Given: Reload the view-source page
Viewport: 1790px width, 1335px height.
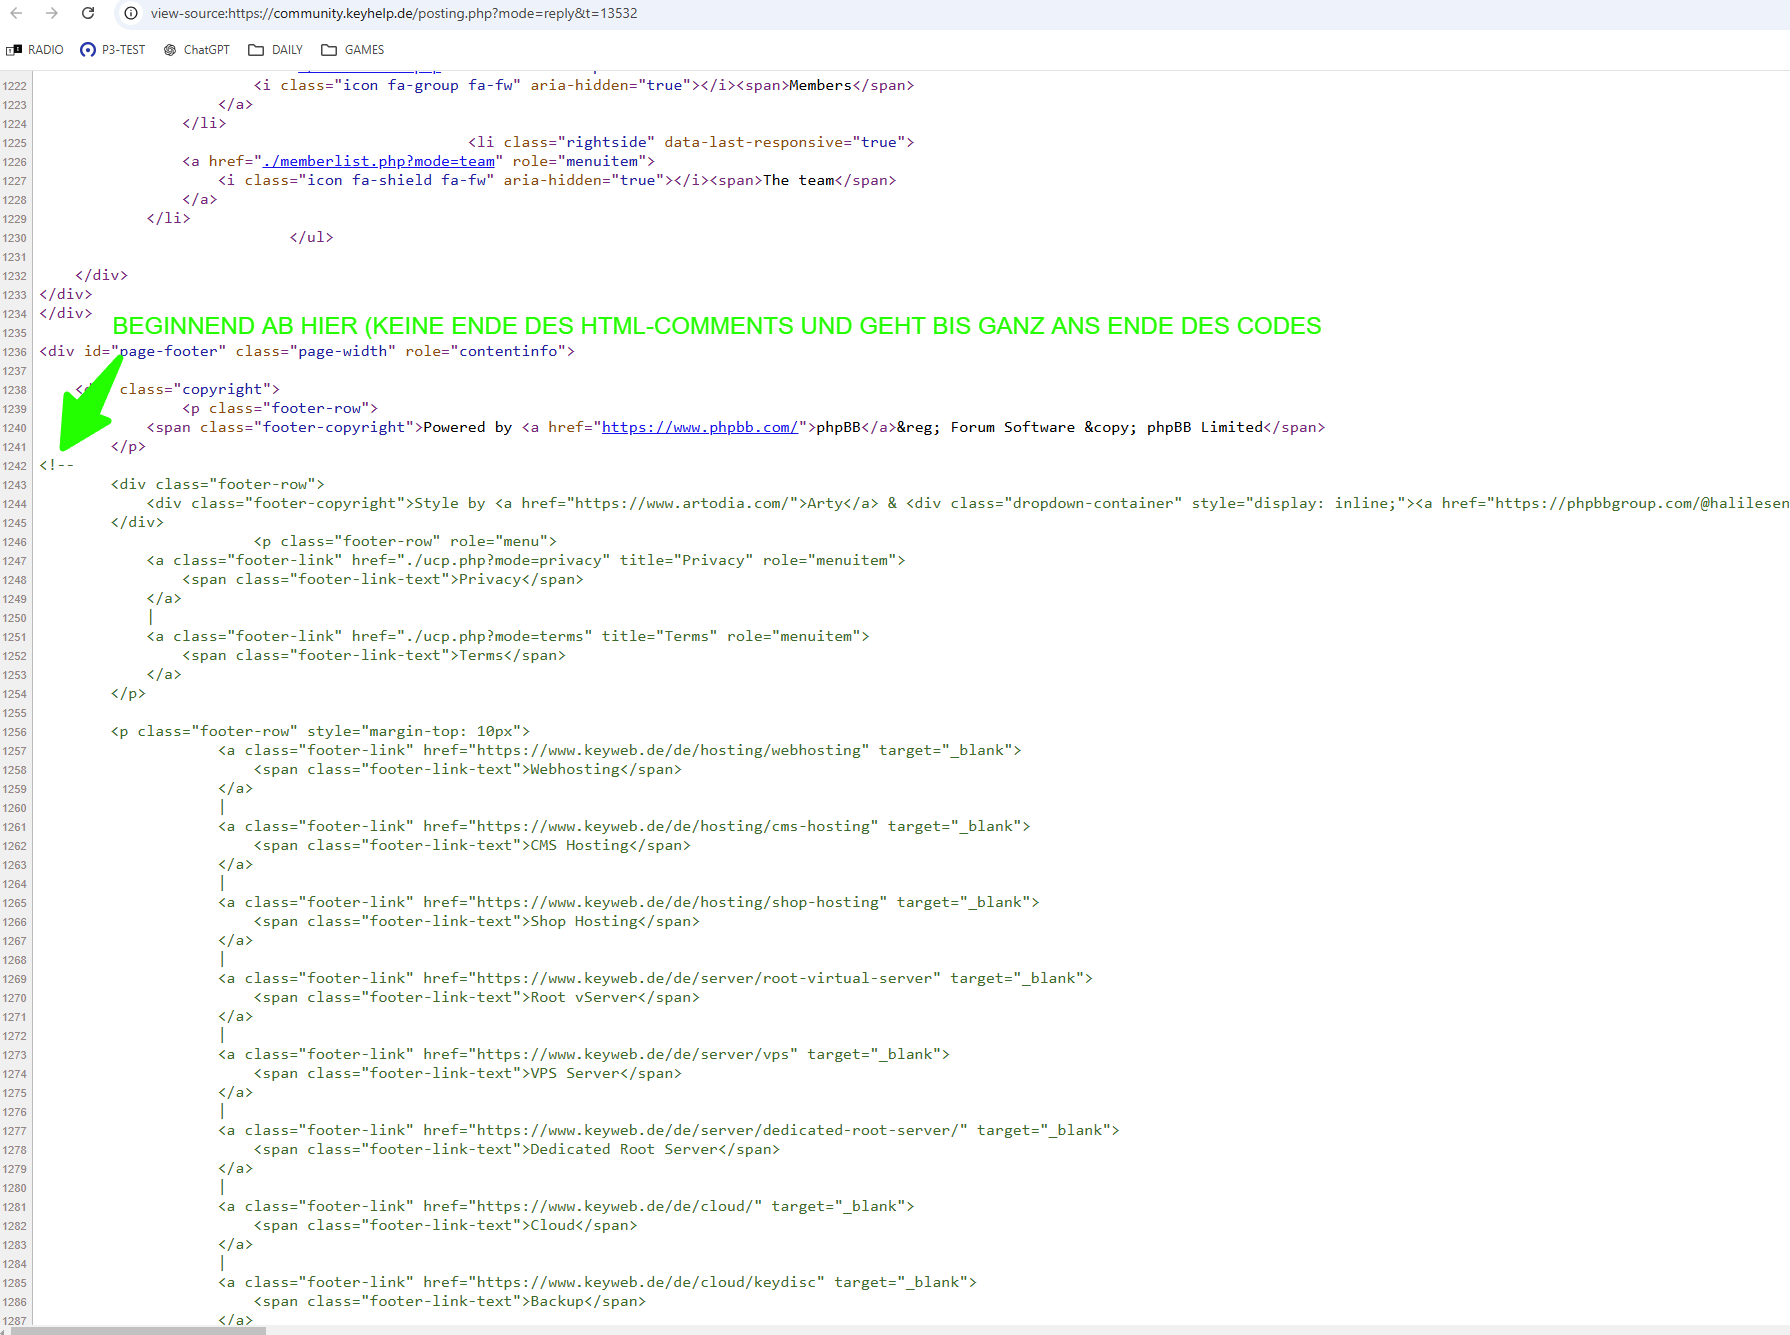Looking at the screenshot, I should point(88,13).
